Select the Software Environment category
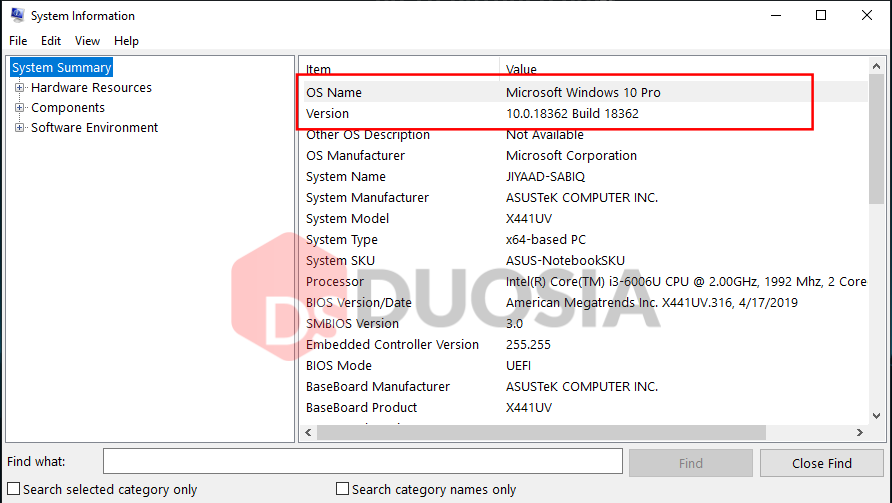Screen dimensions: 892x503 94,127
